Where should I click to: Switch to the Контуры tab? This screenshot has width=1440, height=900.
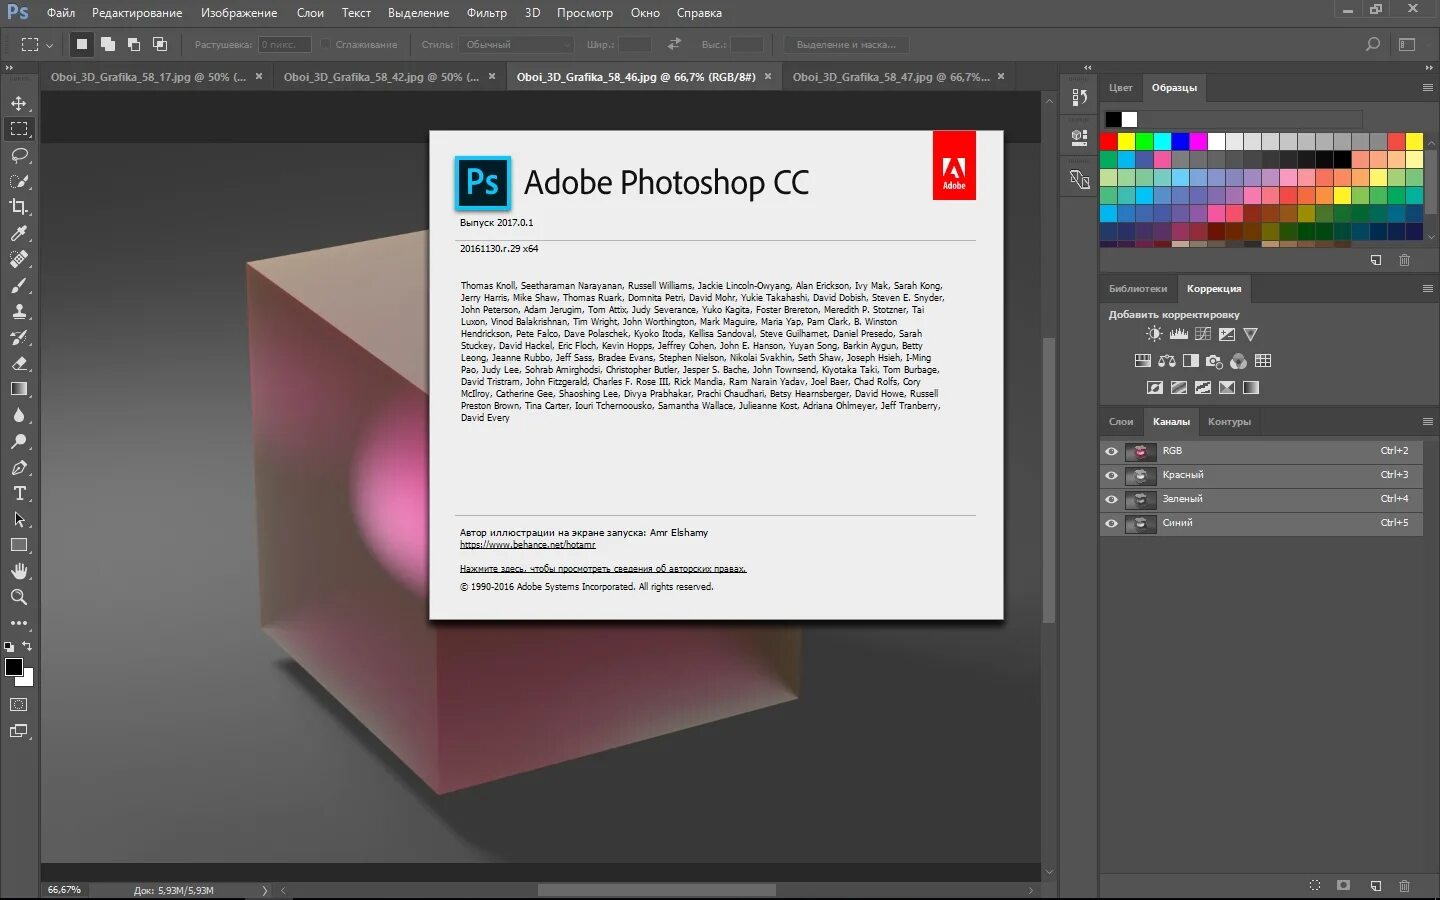[x=1229, y=422]
